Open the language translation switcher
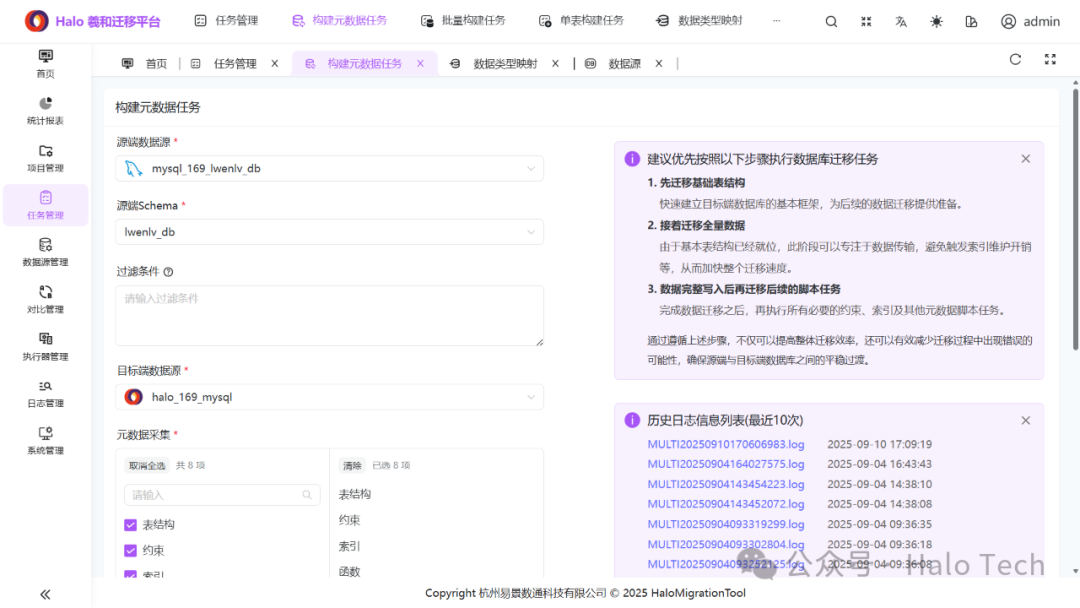Screen dimensions: 1080x608 [x=901, y=21]
